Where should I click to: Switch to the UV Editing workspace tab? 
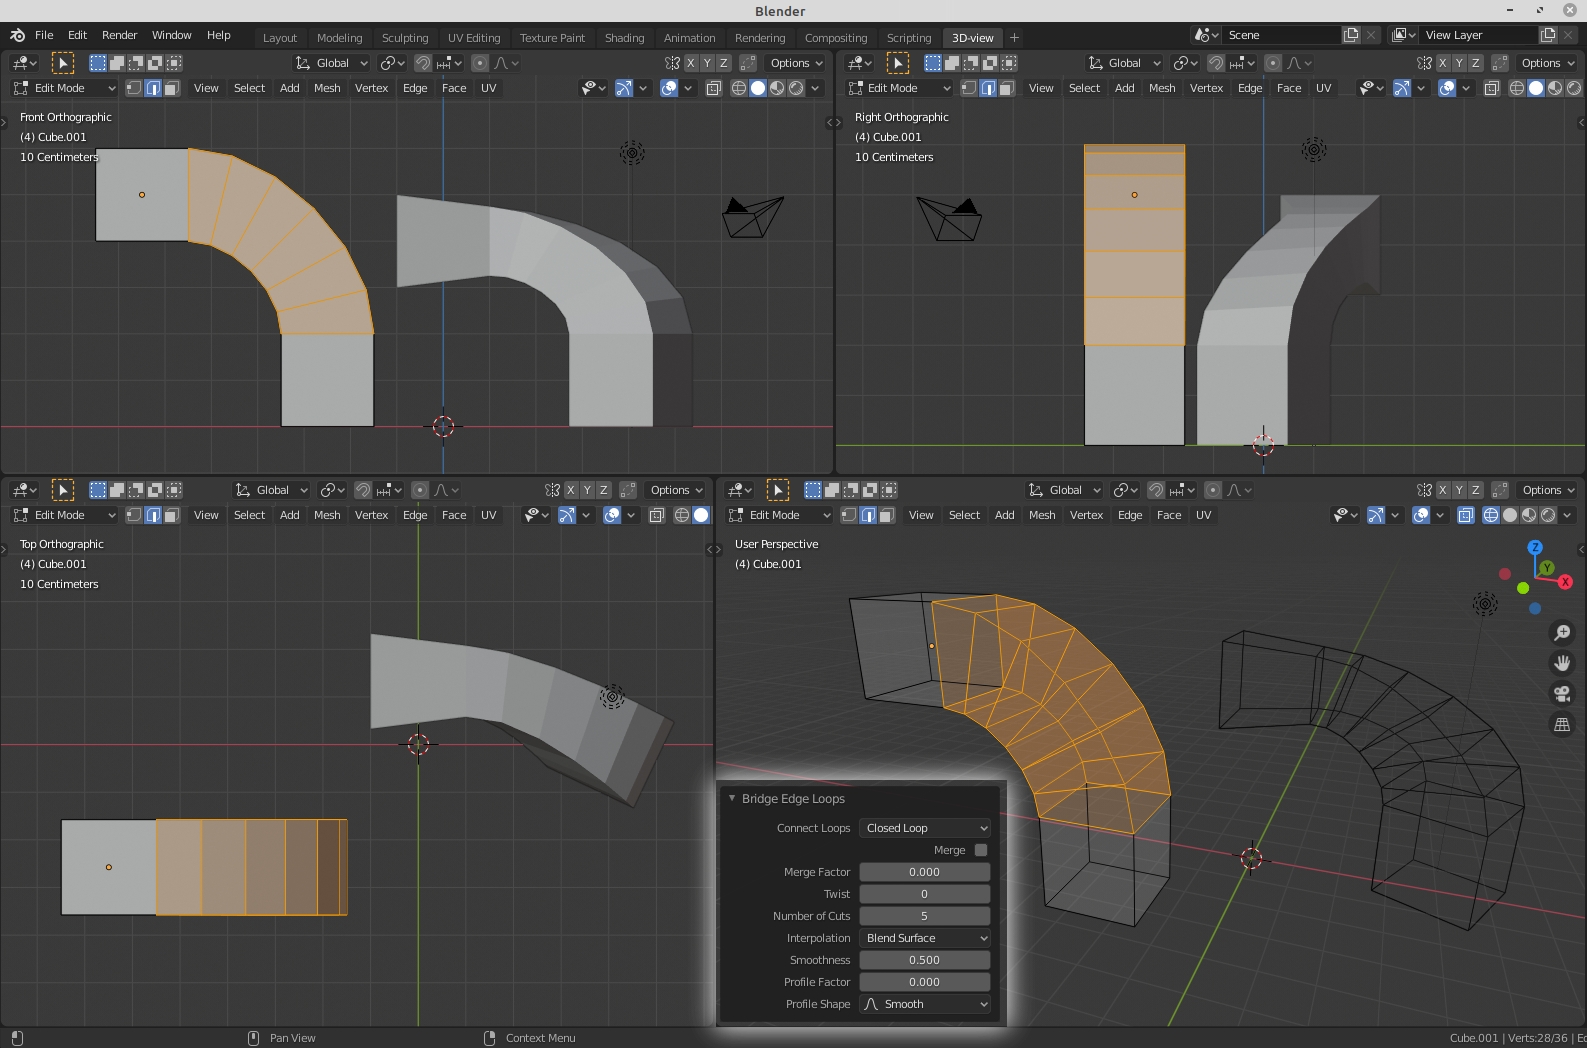(473, 38)
